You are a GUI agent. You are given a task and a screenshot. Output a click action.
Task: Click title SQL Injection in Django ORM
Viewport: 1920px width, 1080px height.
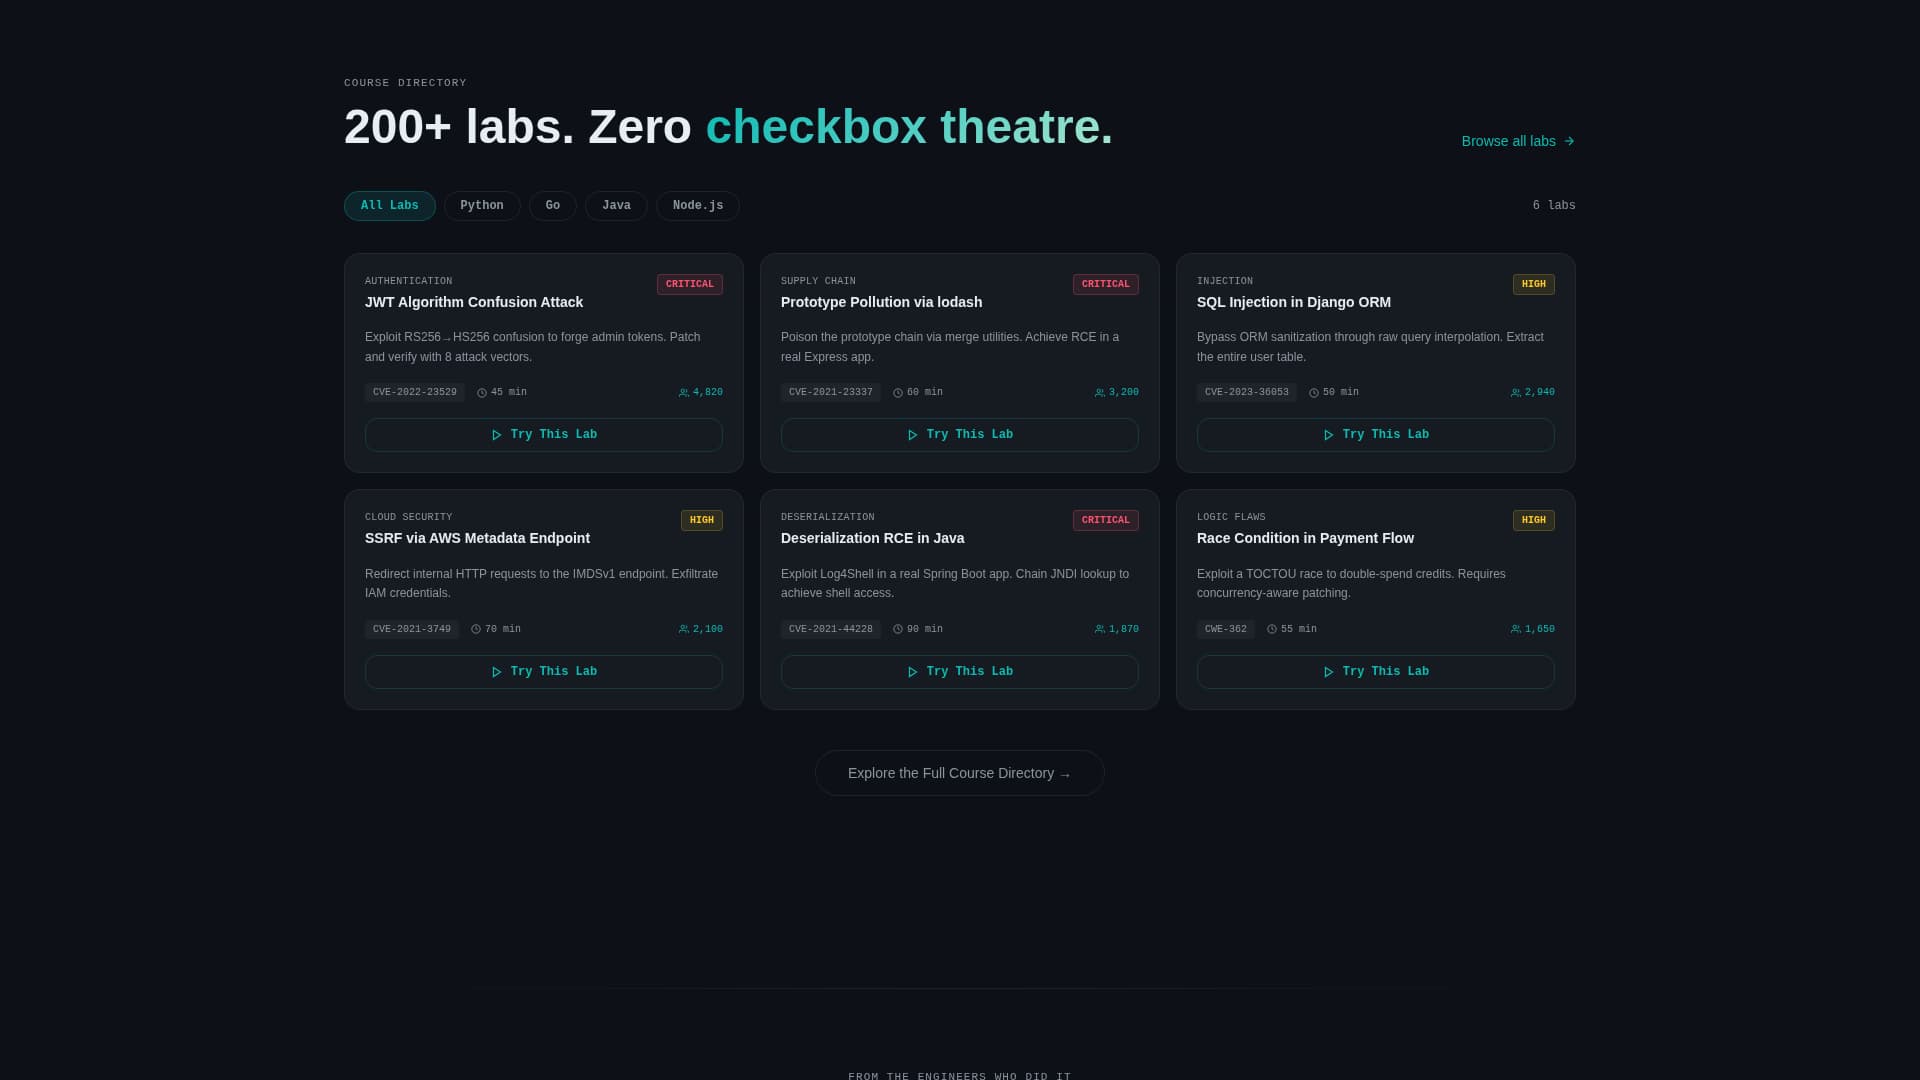(1294, 302)
